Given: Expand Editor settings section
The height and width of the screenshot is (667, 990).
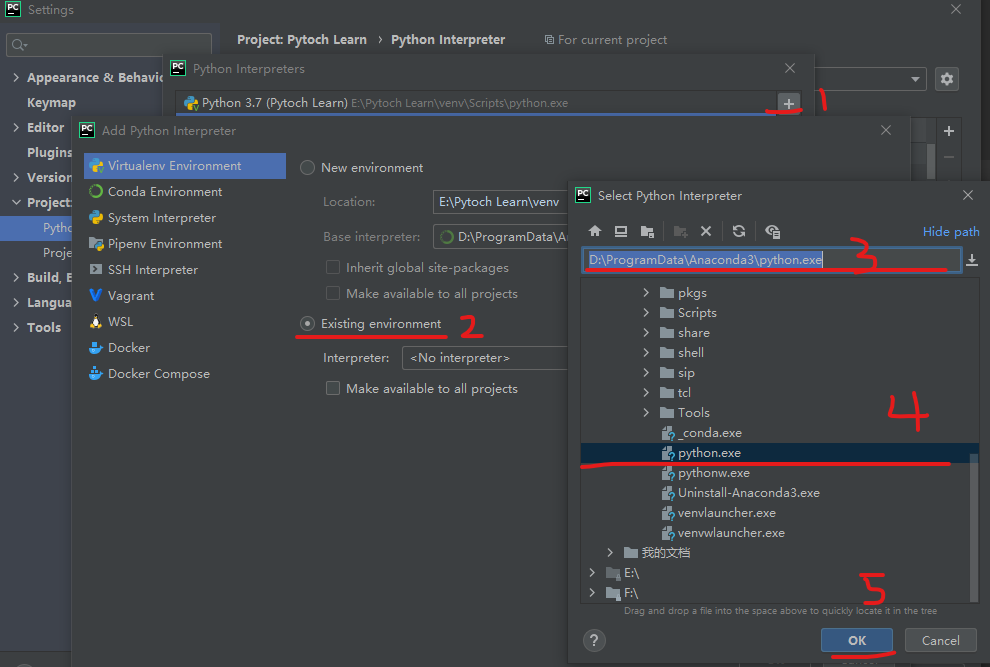Looking at the screenshot, I should point(16,127).
